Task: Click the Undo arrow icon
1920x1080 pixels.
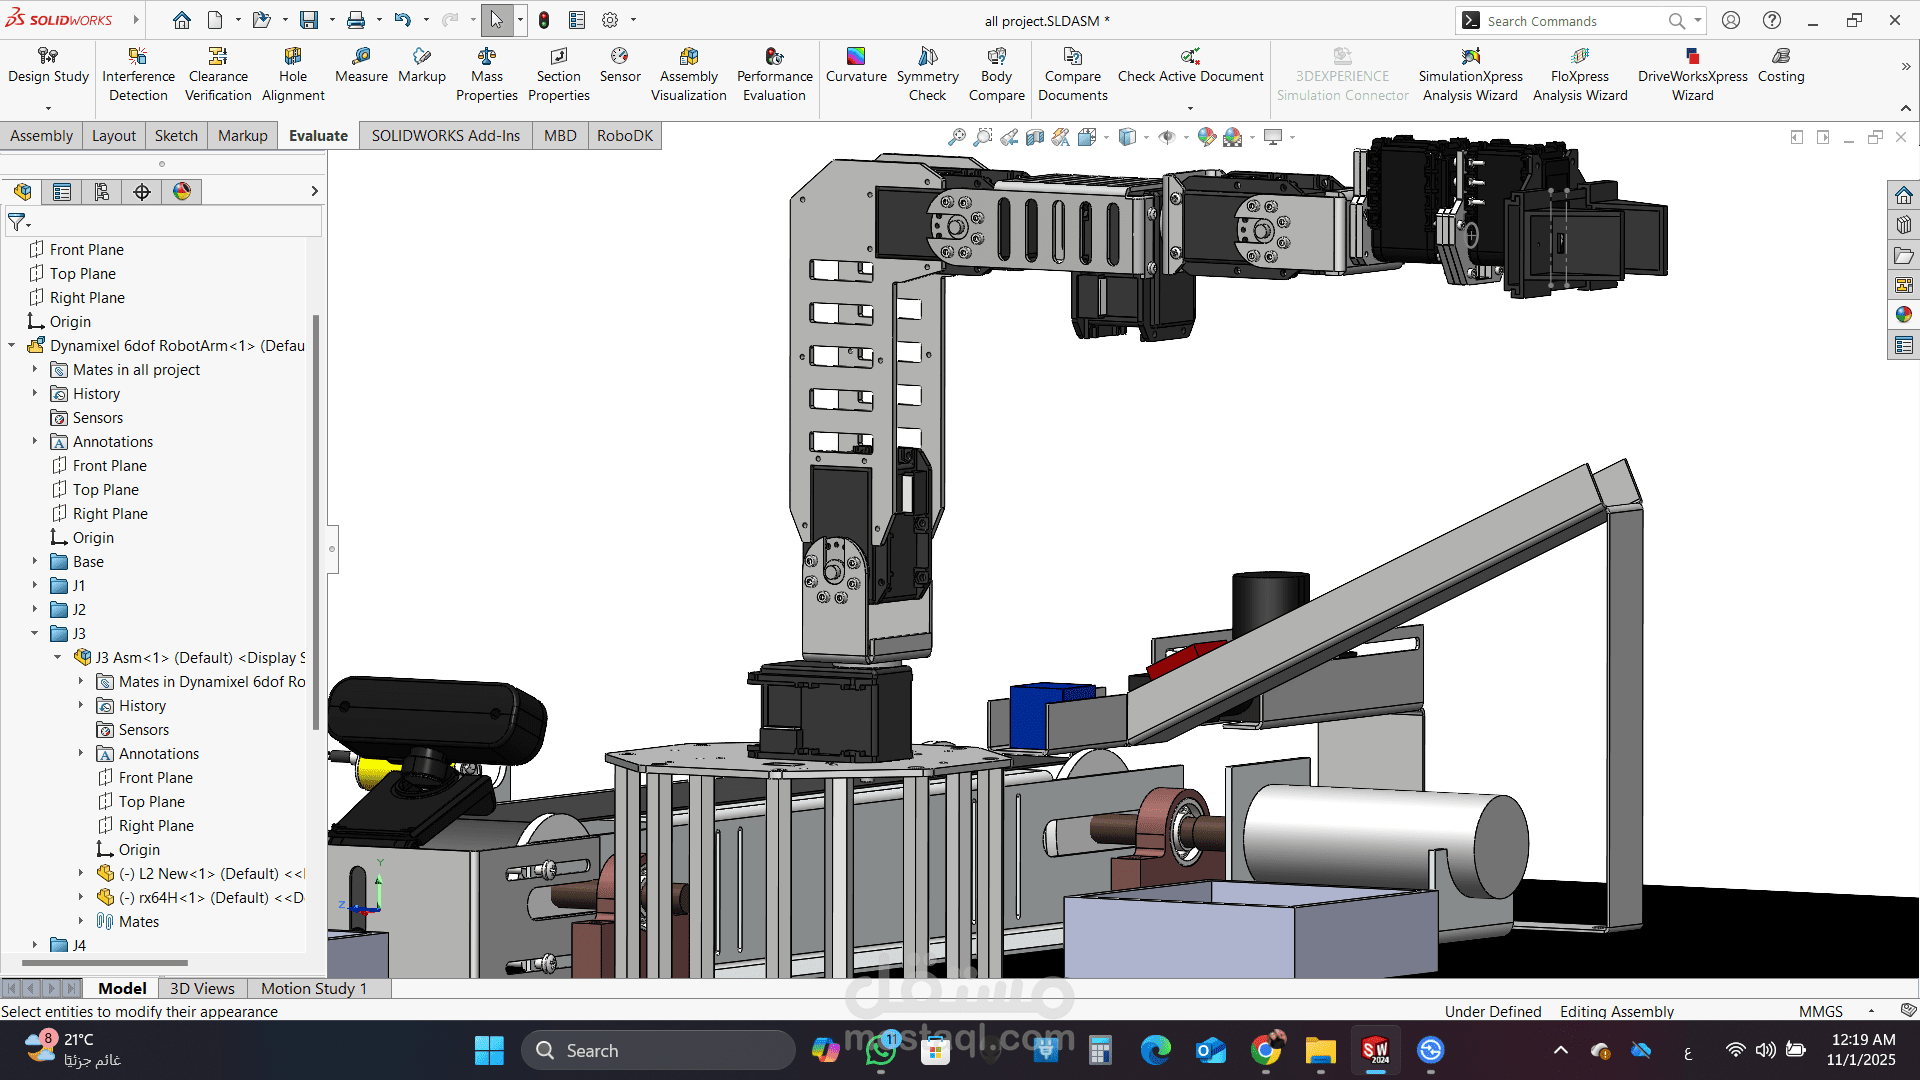Action: [402, 20]
